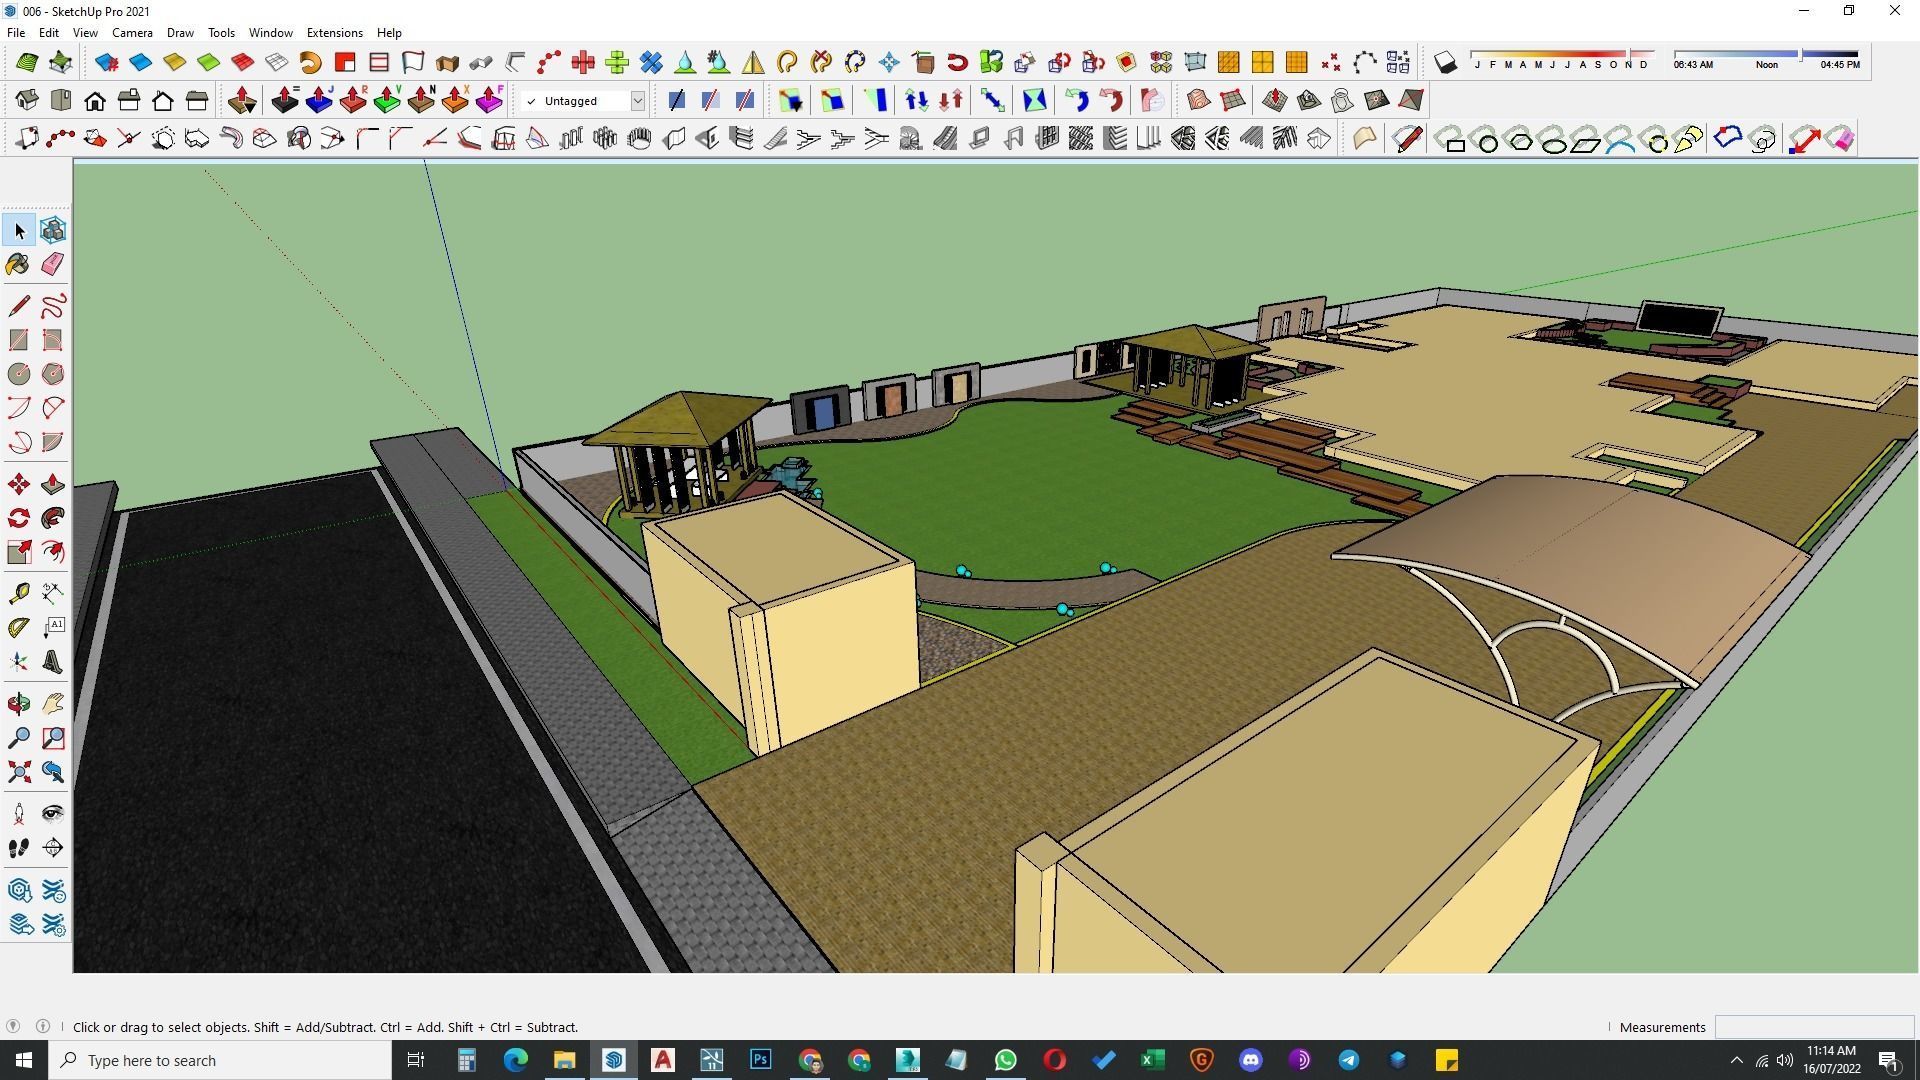Select the Orbit tool
The image size is (1920, 1080).
coord(18,704)
